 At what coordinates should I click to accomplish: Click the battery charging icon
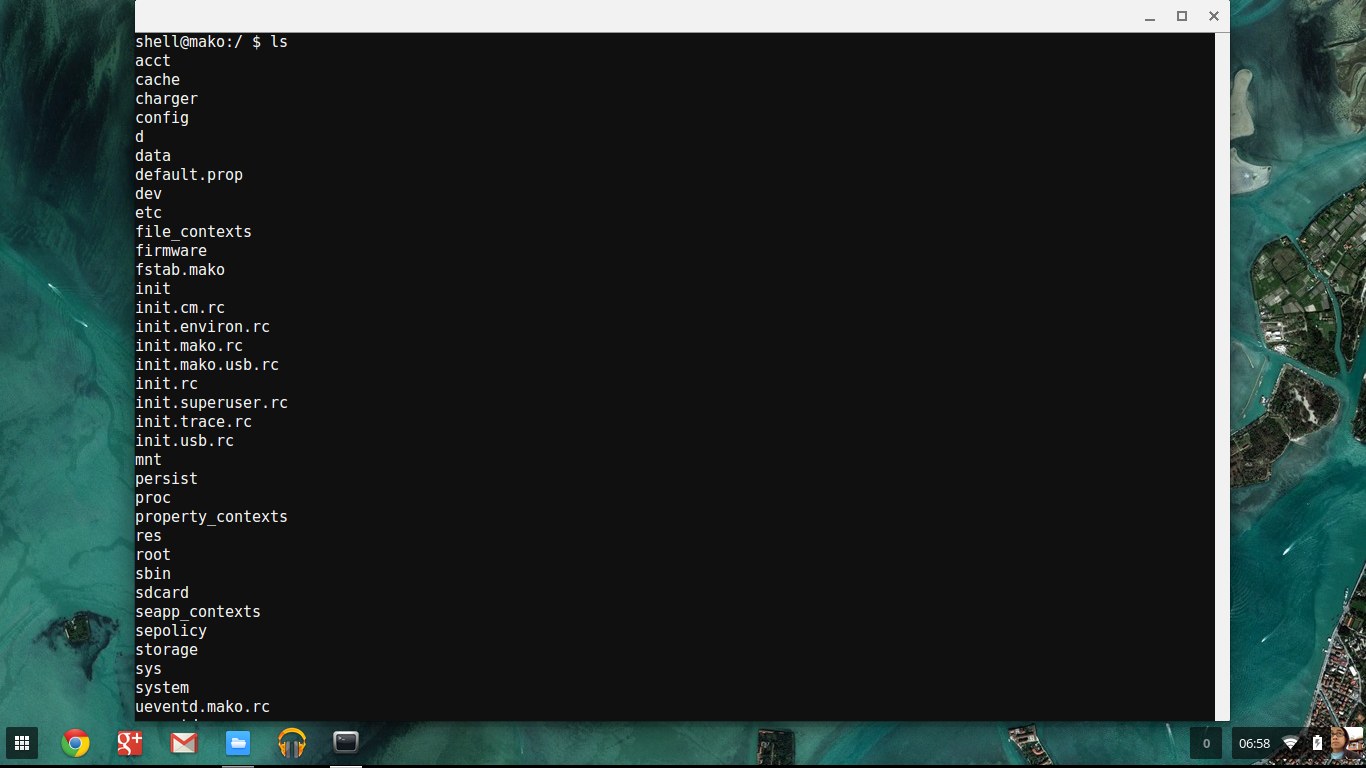click(1316, 743)
